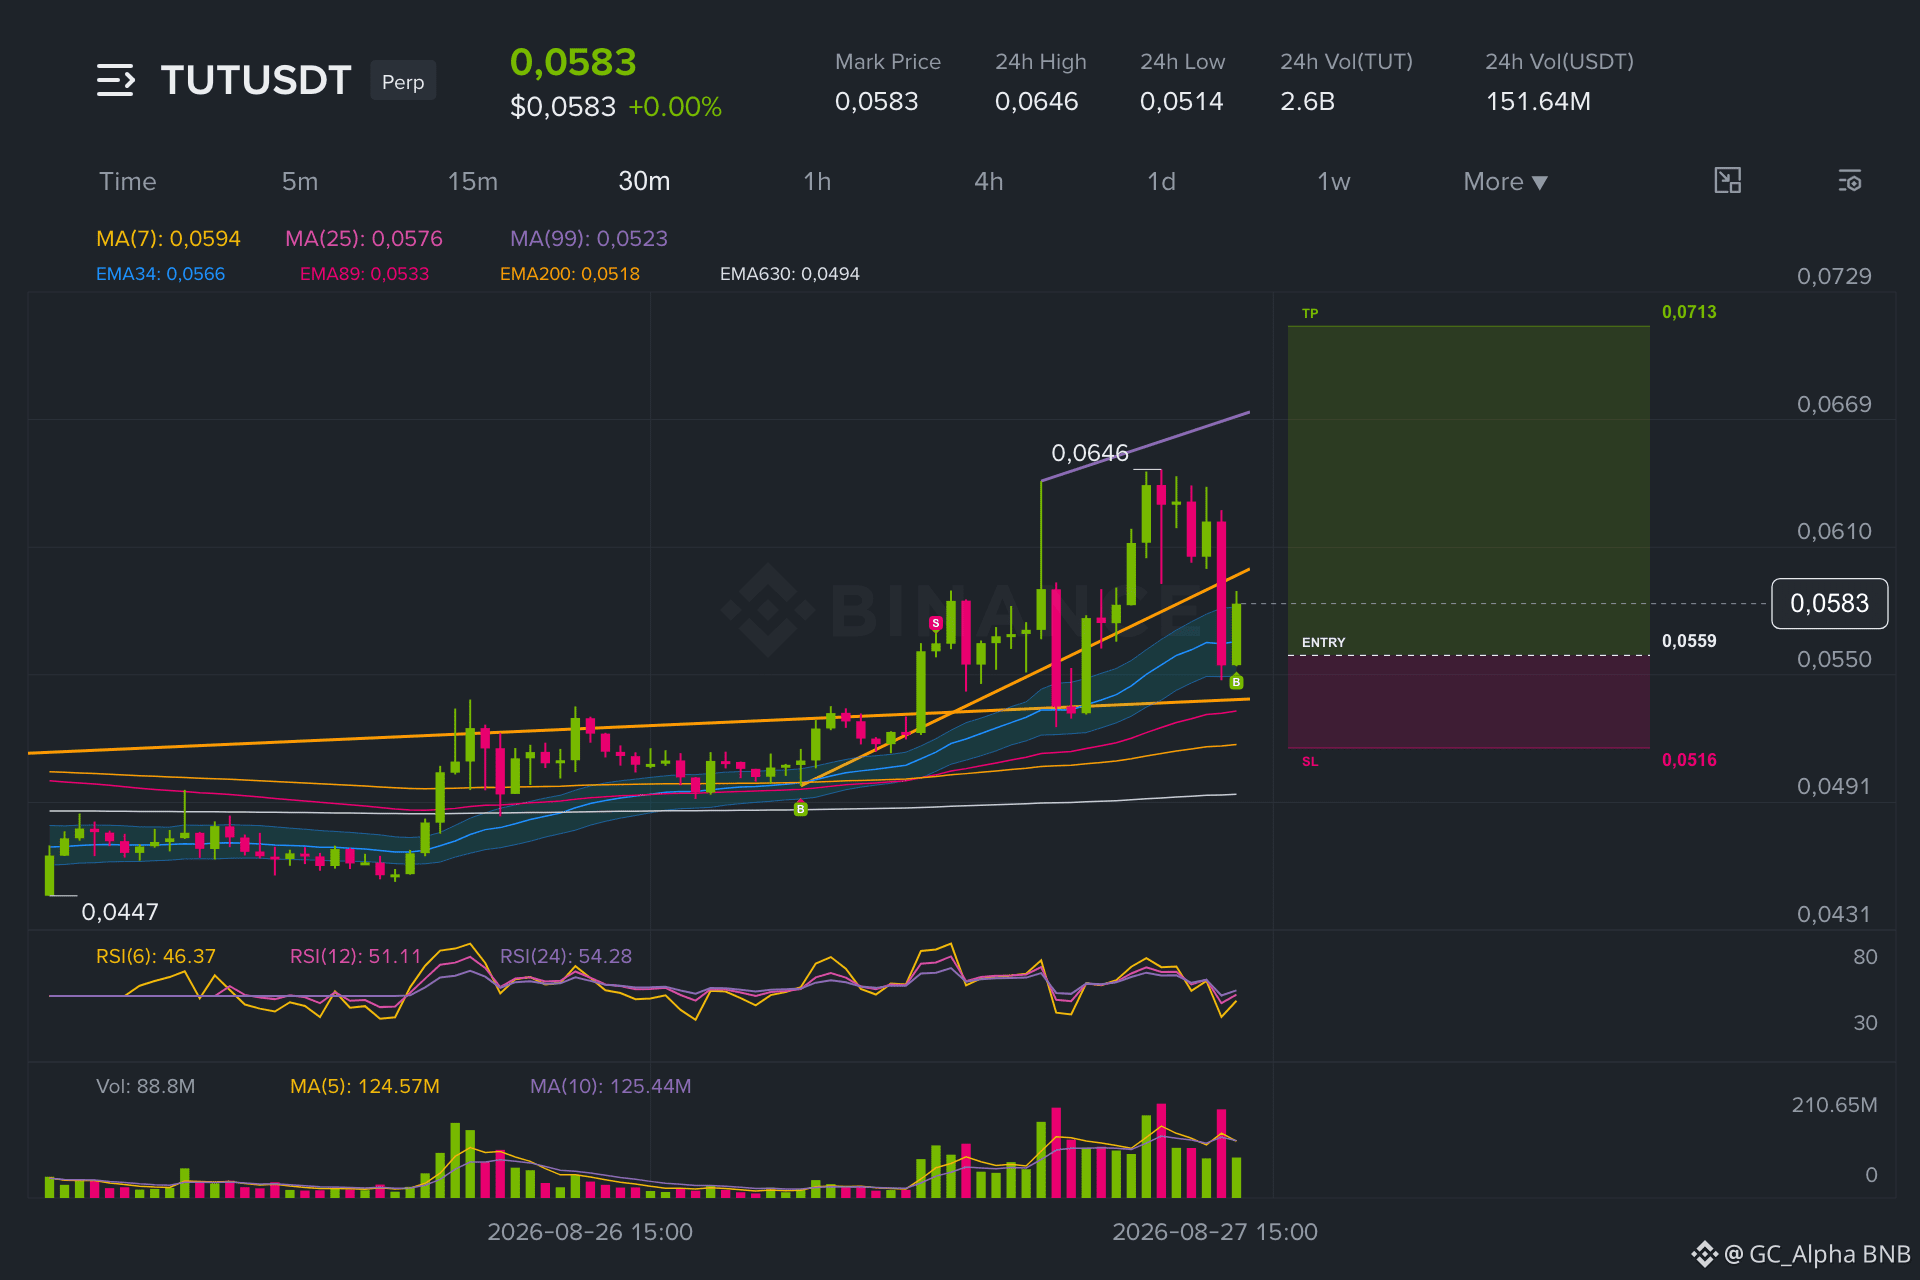Screen dimensions: 1920x1280
Task: Click the RSI(12): 51.11 label
Action: pyautogui.click(x=356, y=957)
